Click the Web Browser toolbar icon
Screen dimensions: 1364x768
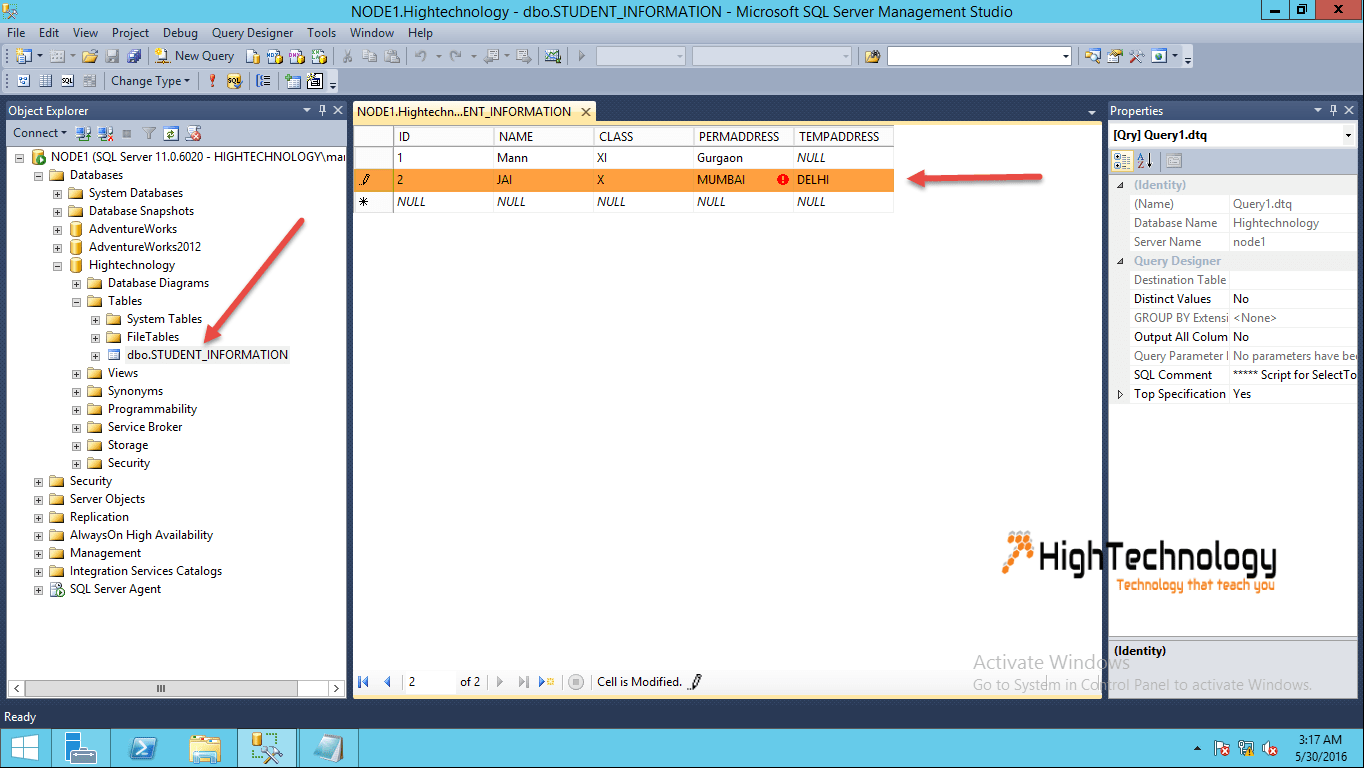[1159, 56]
